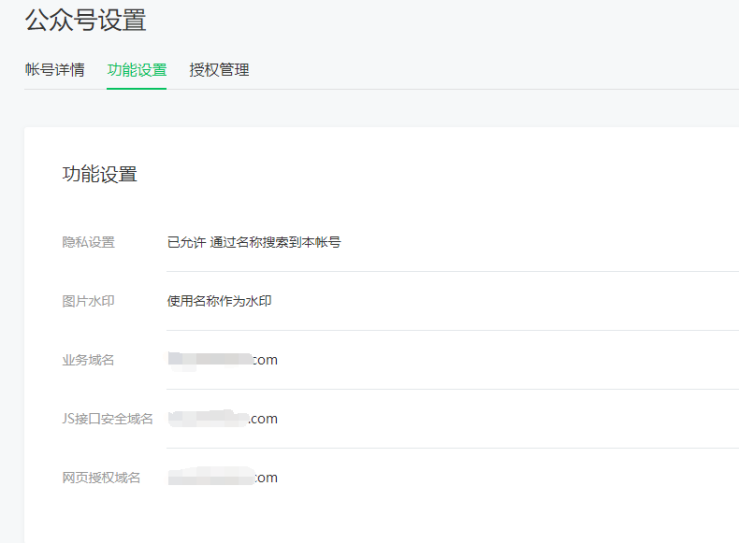Click the 网页授权域名 row label

click(101, 478)
